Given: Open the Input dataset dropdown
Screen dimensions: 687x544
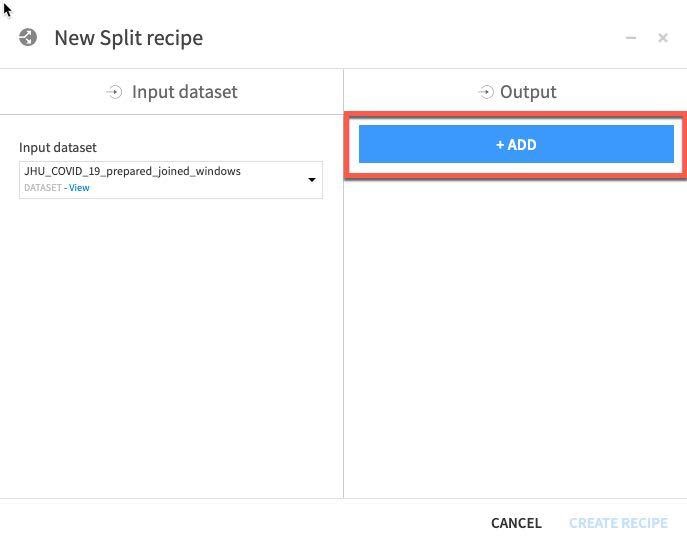Looking at the screenshot, I should [170, 178].
